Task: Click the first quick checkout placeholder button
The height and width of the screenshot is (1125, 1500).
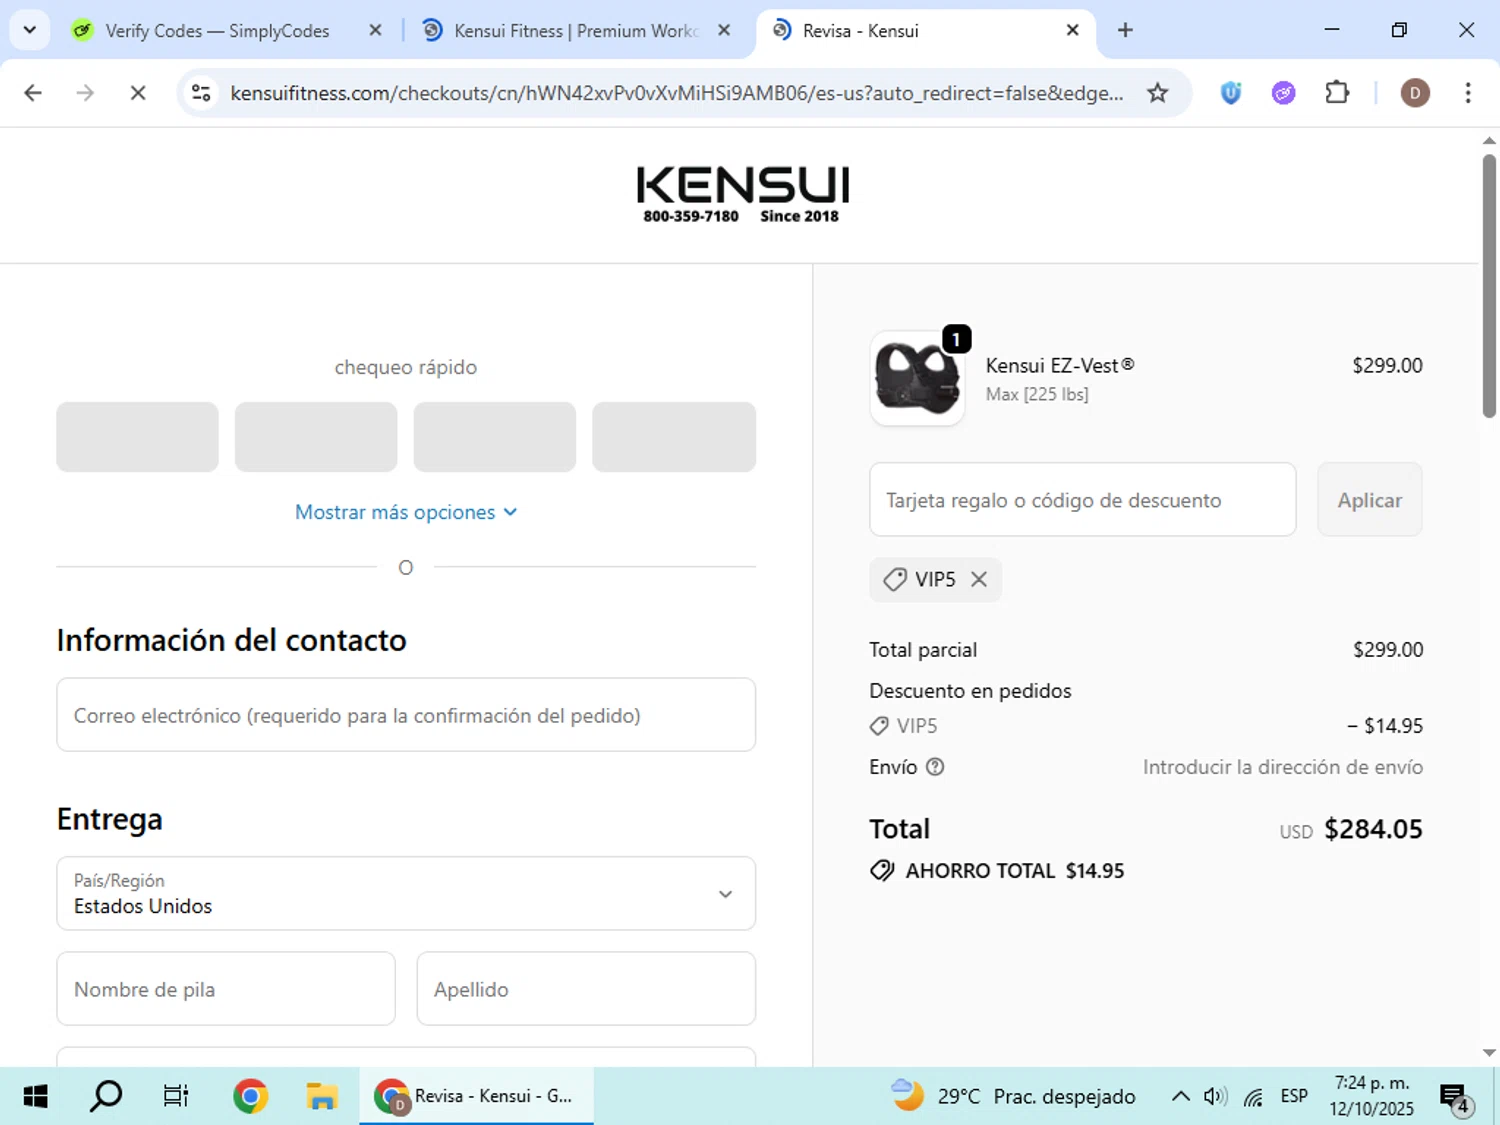Action: tap(137, 437)
